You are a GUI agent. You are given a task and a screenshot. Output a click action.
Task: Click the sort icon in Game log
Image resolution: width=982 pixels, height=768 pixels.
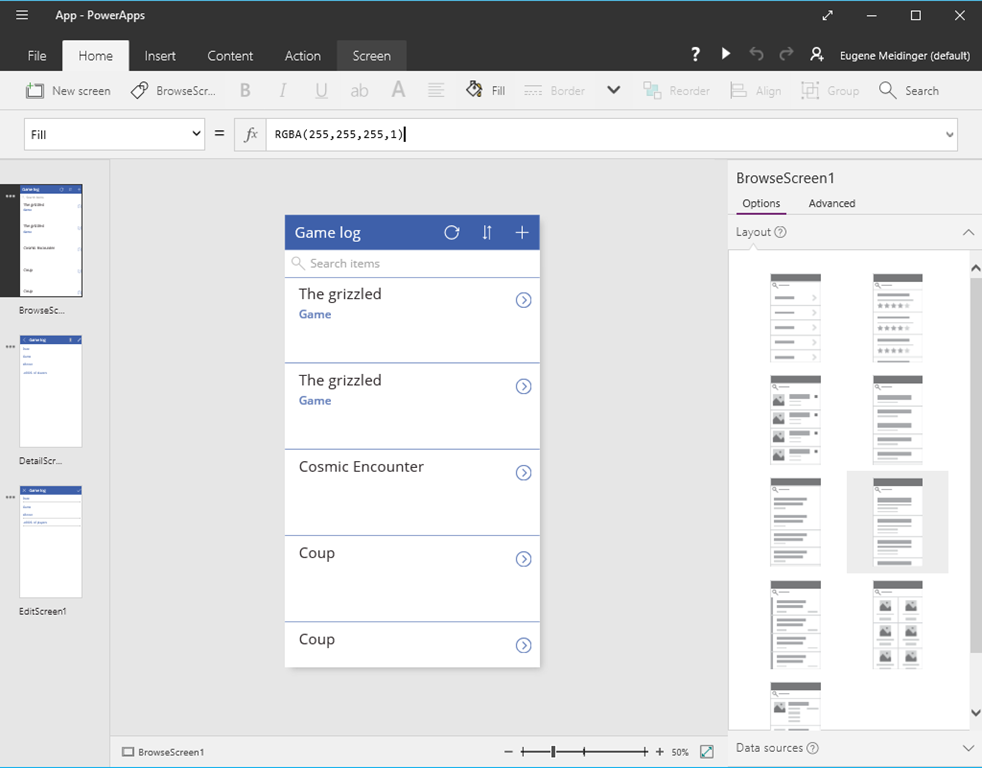point(487,232)
